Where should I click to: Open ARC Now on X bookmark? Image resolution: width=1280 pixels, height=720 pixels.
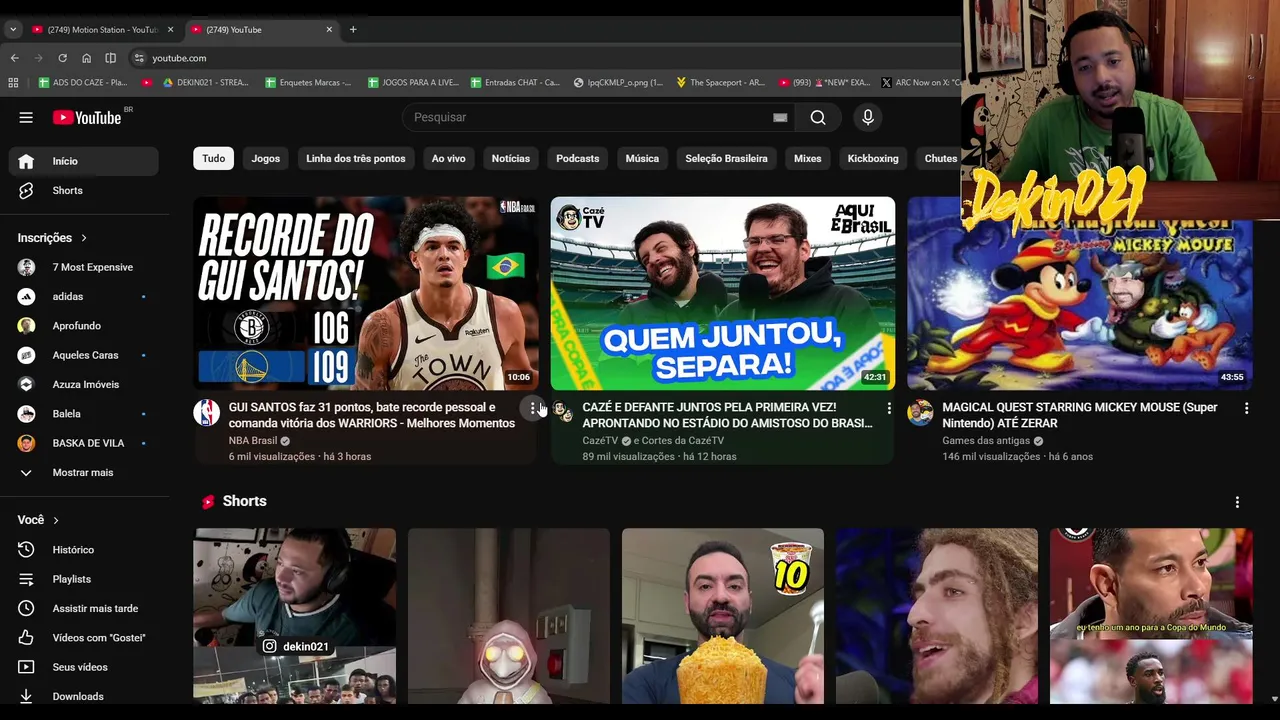pyautogui.click(x=921, y=83)
